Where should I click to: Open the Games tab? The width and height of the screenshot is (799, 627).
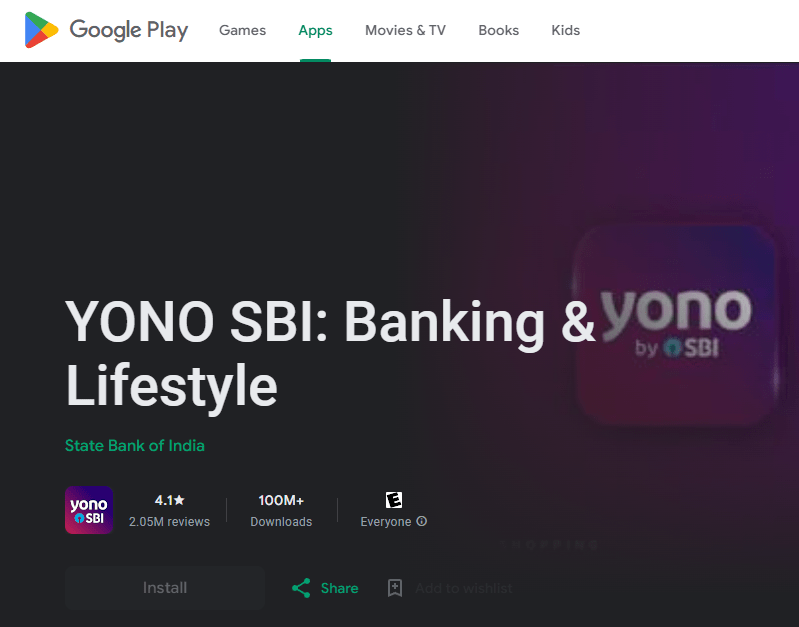[x=243, y=31]
